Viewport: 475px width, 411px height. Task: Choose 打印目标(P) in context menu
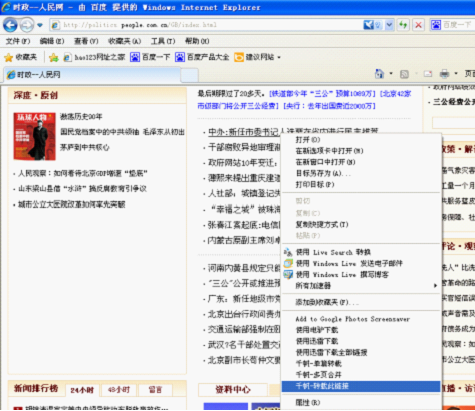click(x=361, y=184)
